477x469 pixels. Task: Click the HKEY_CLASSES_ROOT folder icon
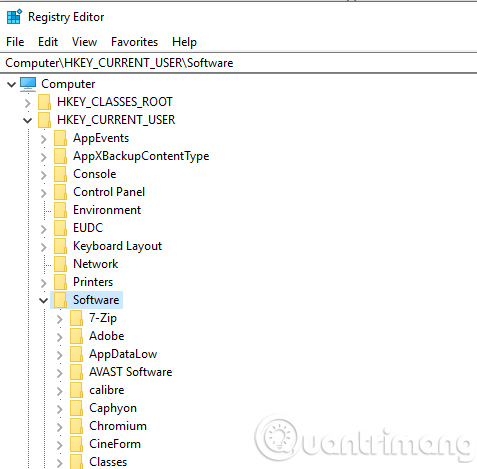coord(44,102)
